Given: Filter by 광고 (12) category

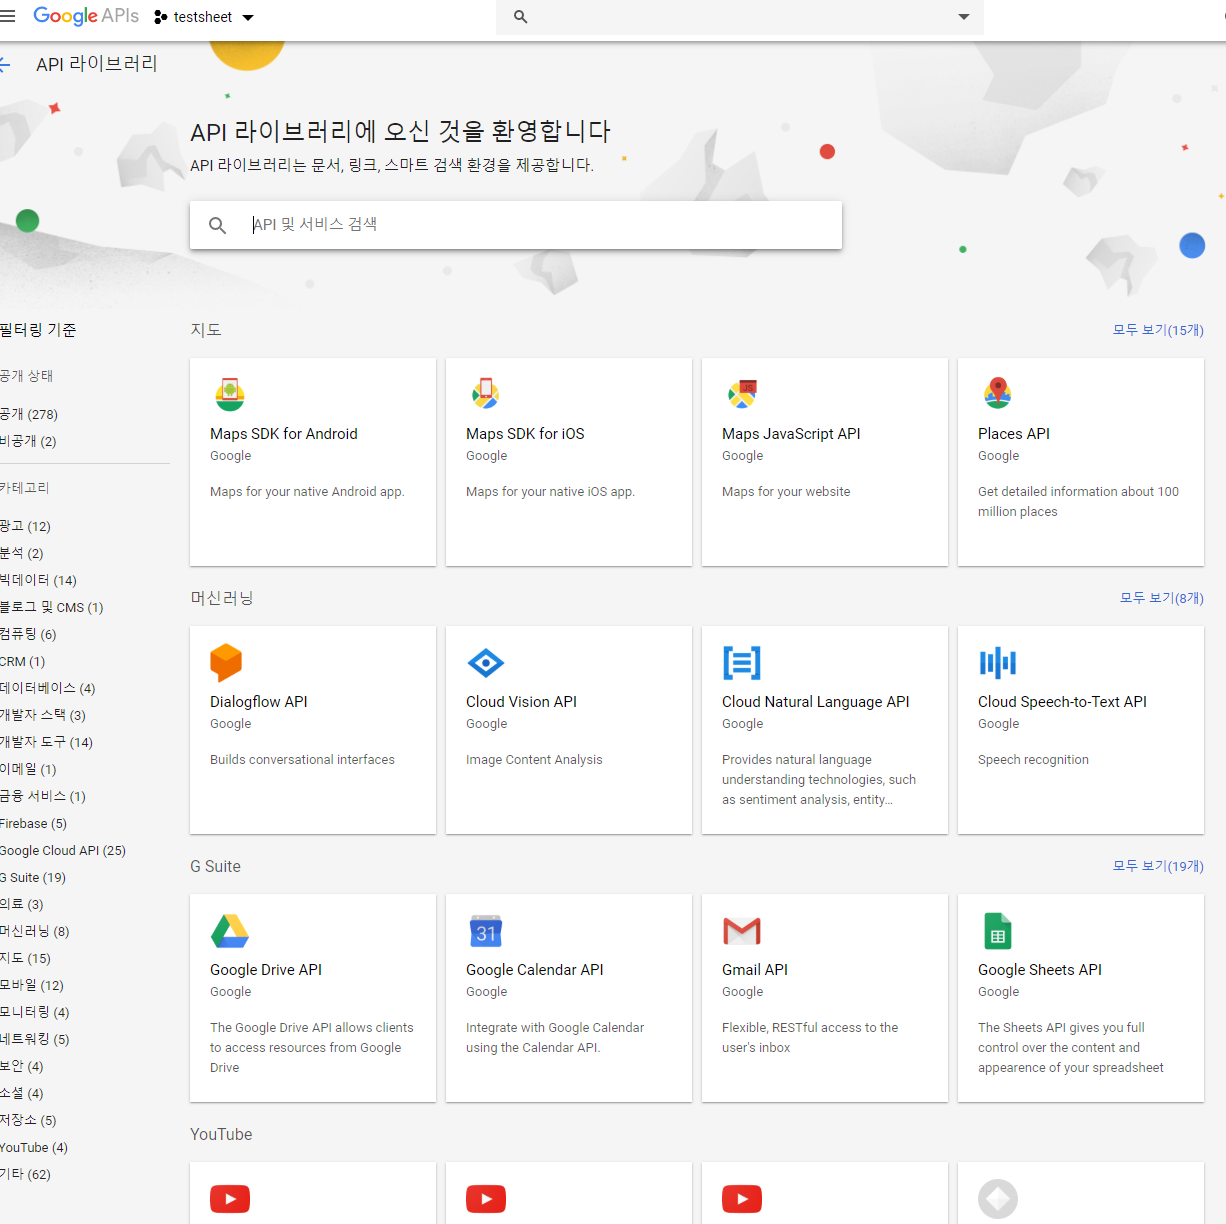Looking at the screenshot, I should pos(25,526).
